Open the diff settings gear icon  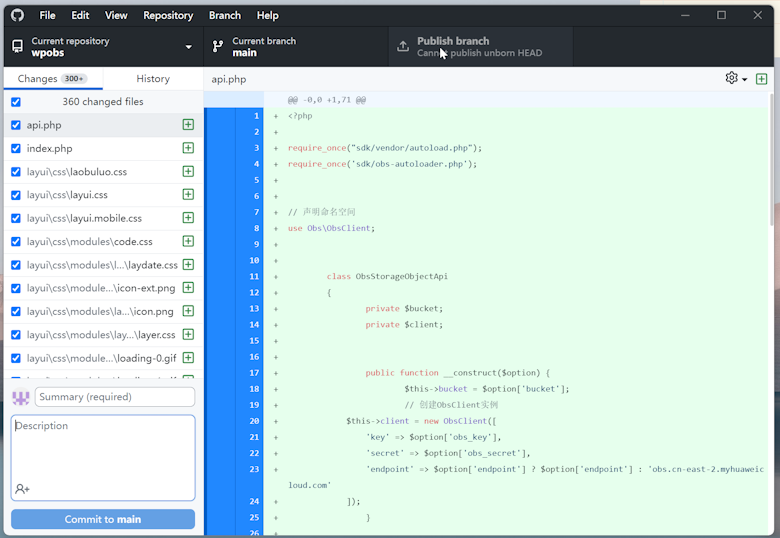click(731, 78)
